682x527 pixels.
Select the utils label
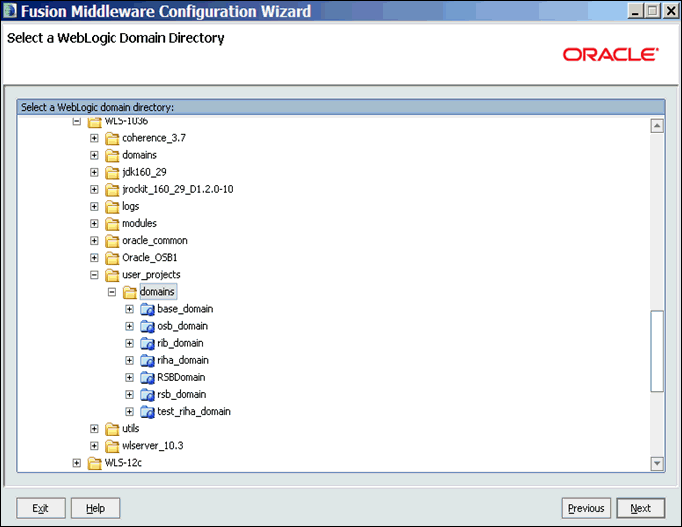pos(130,429)
